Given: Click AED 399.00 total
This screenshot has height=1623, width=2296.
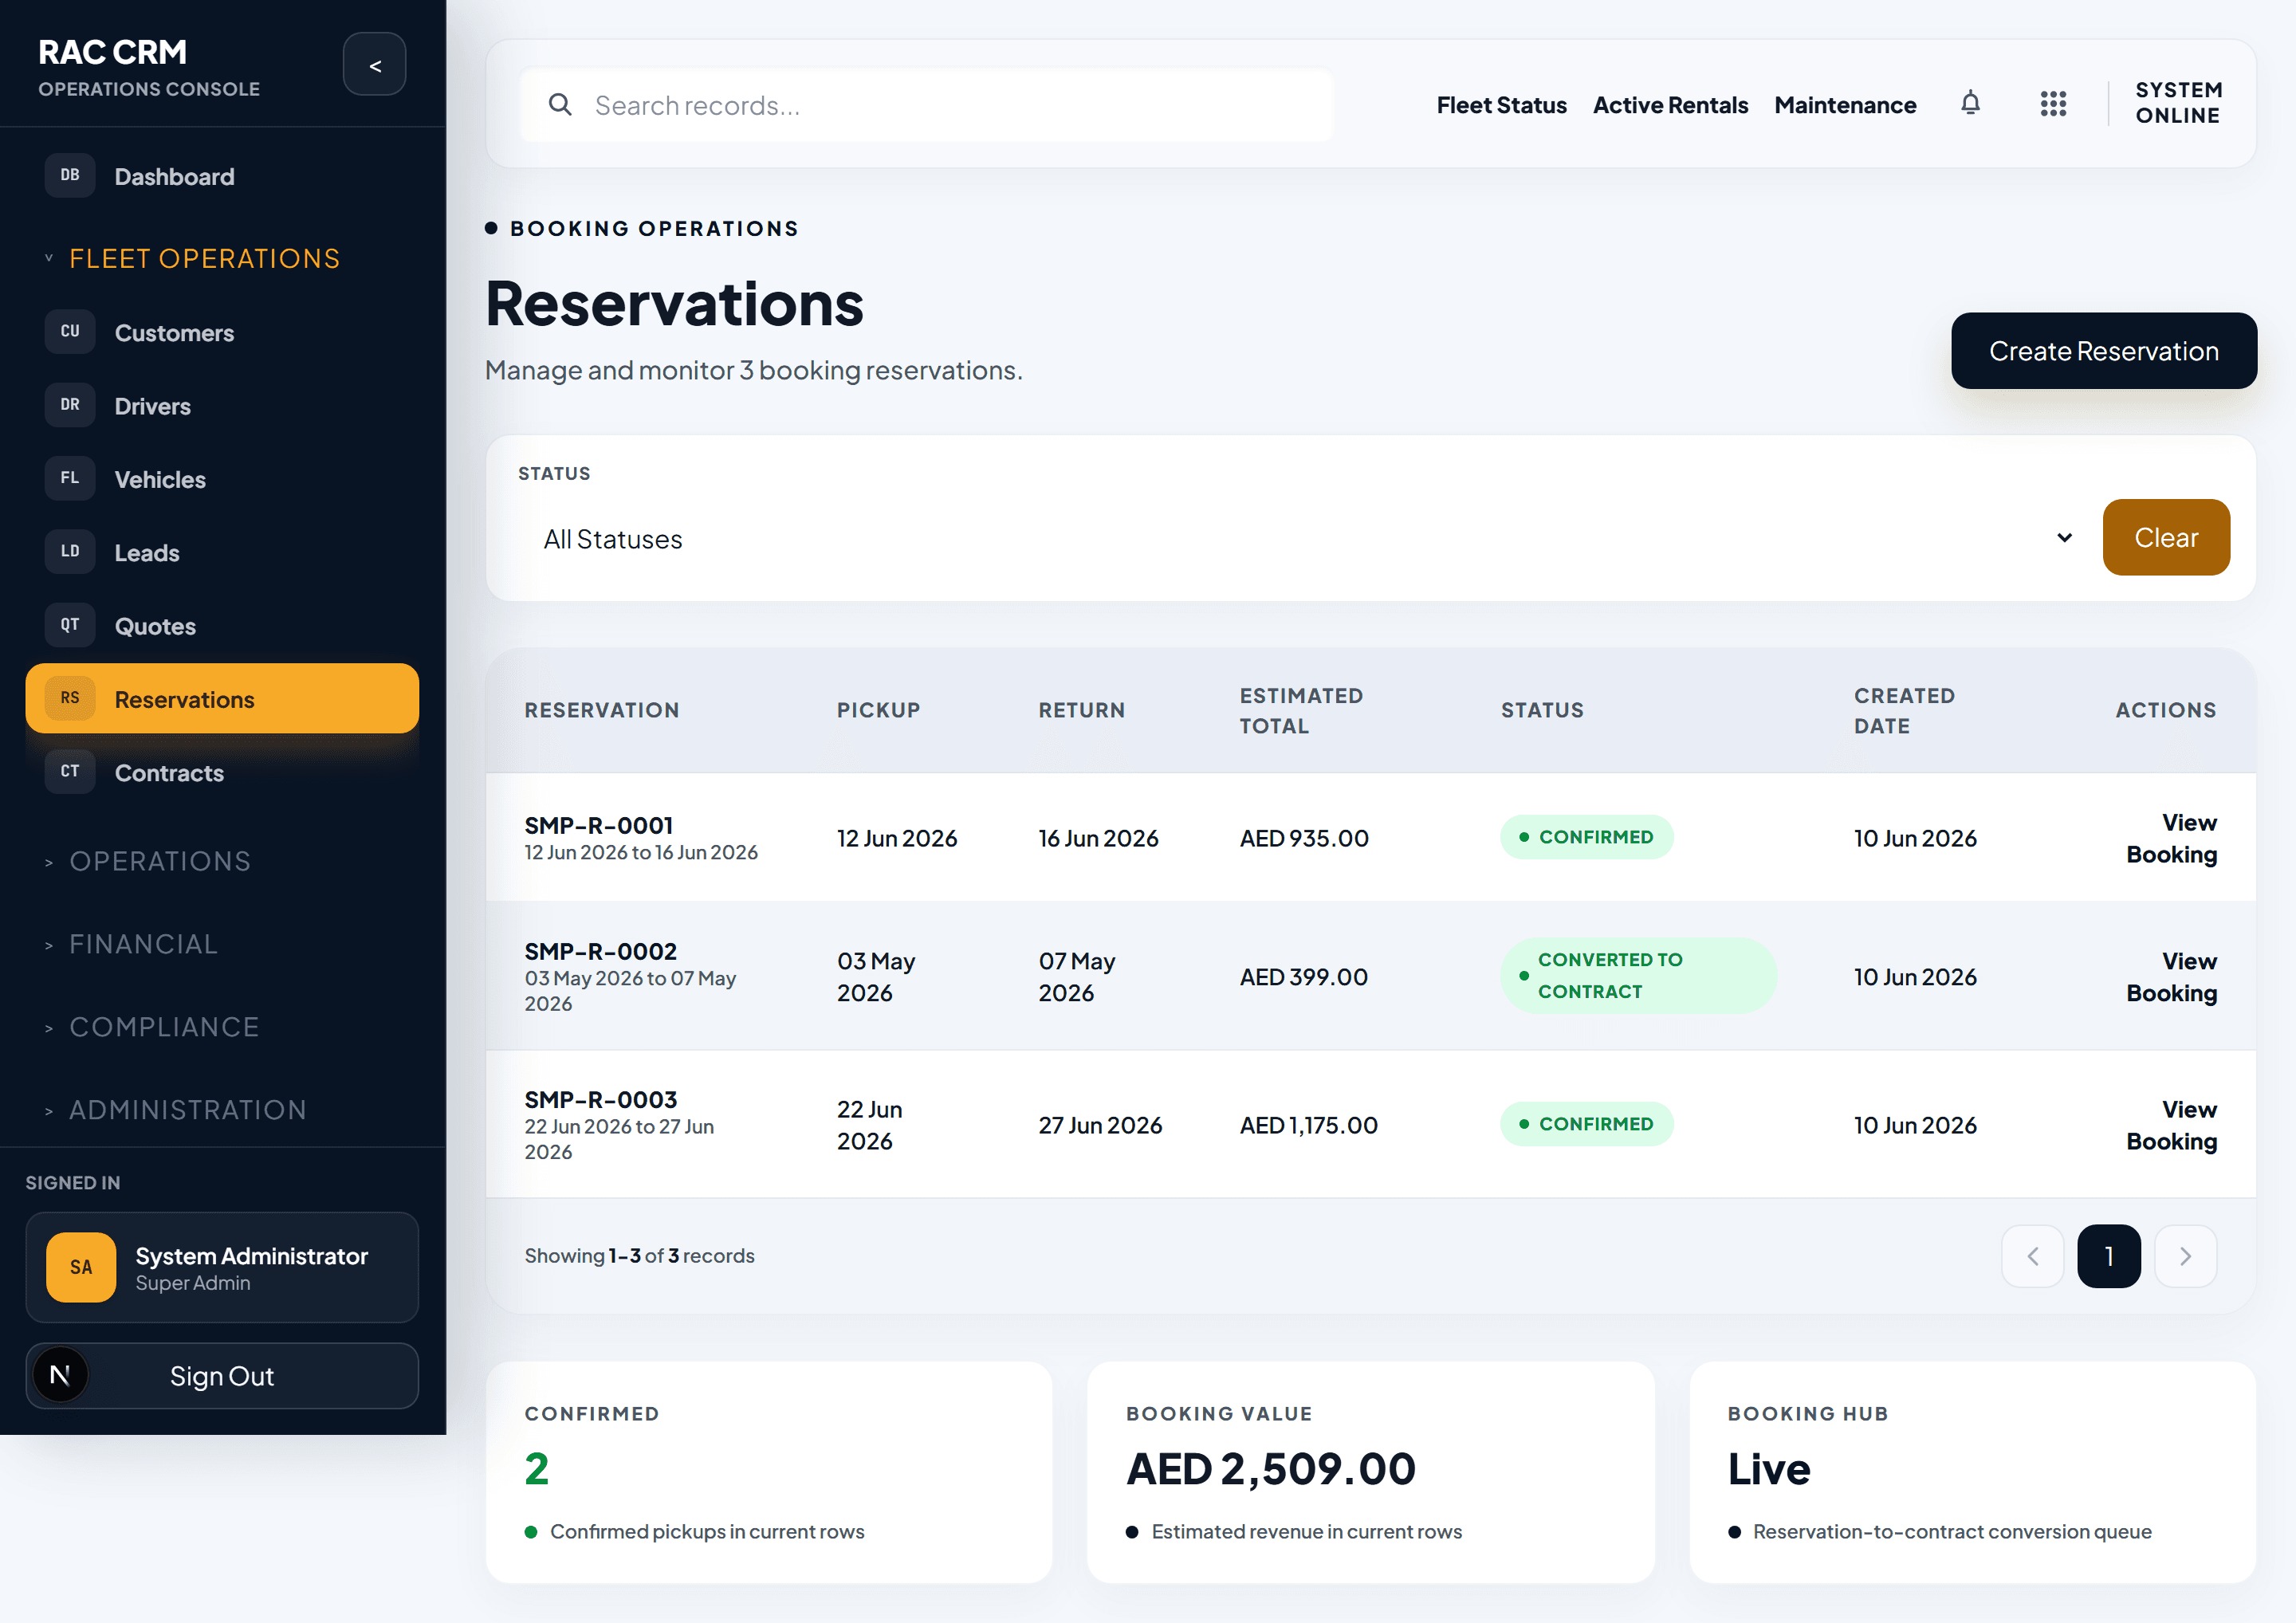Looking at the screenshot, I should click(x=1303, y=977).
